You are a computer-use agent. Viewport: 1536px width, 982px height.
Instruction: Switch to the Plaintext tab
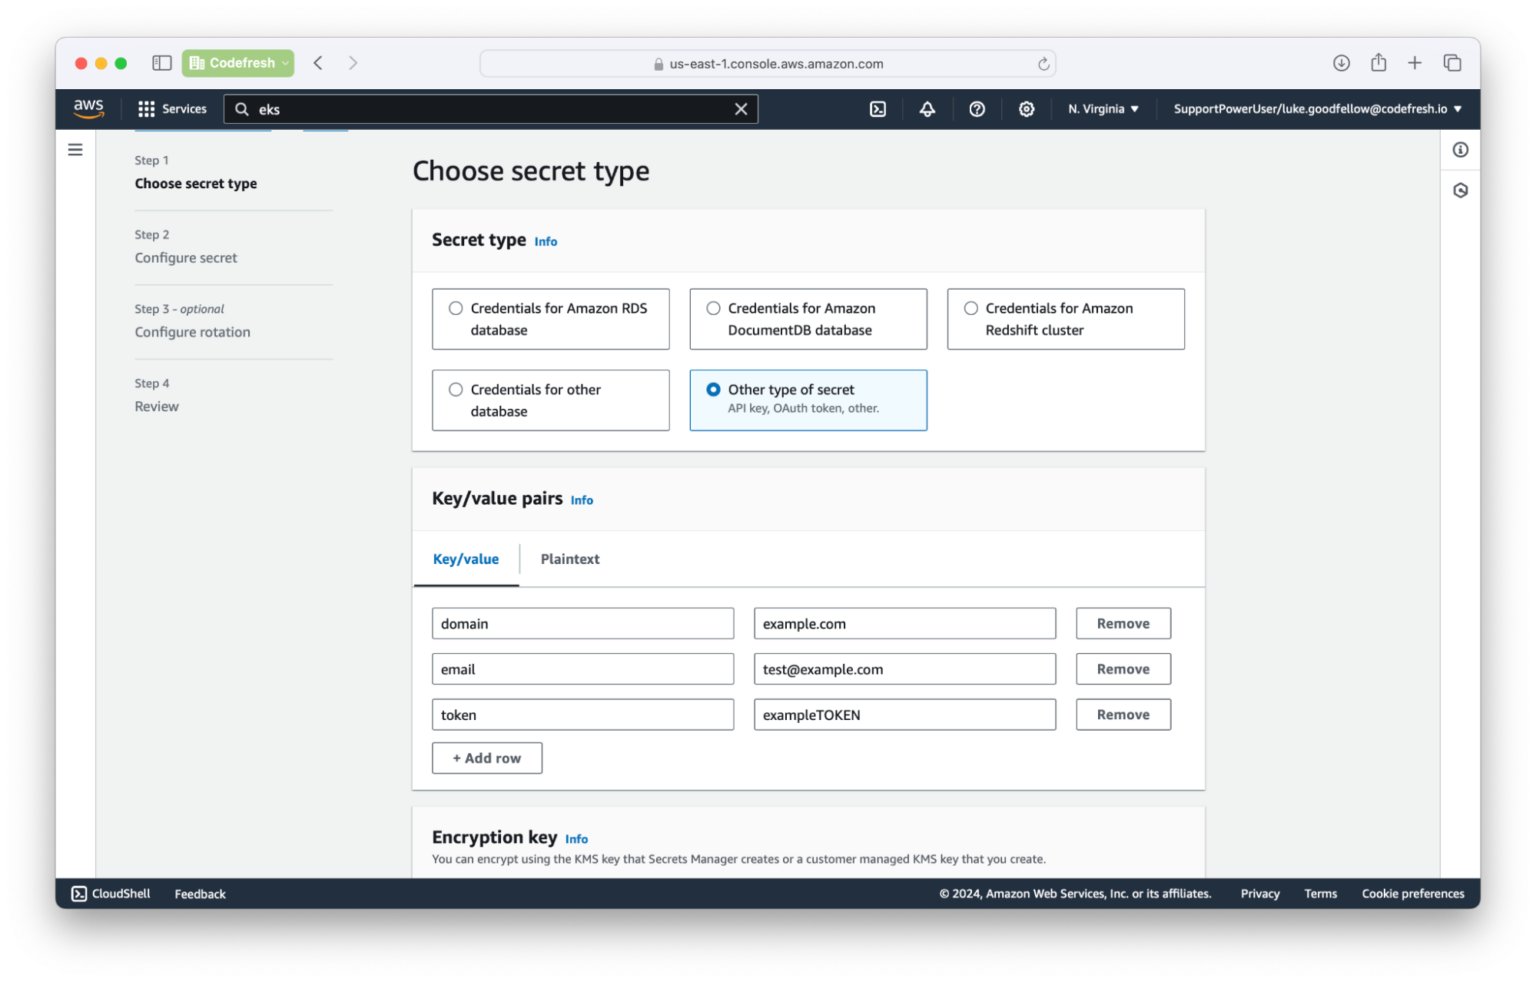pos(569,559)
